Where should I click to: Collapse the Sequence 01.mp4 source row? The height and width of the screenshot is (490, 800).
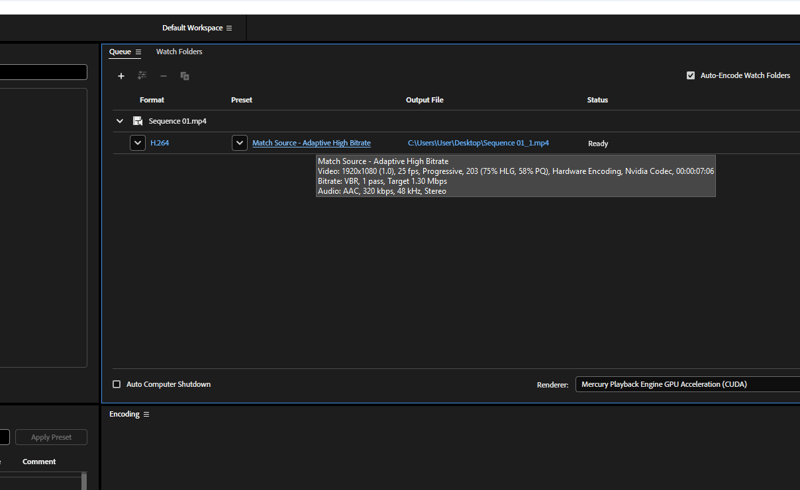pos(119,121)
